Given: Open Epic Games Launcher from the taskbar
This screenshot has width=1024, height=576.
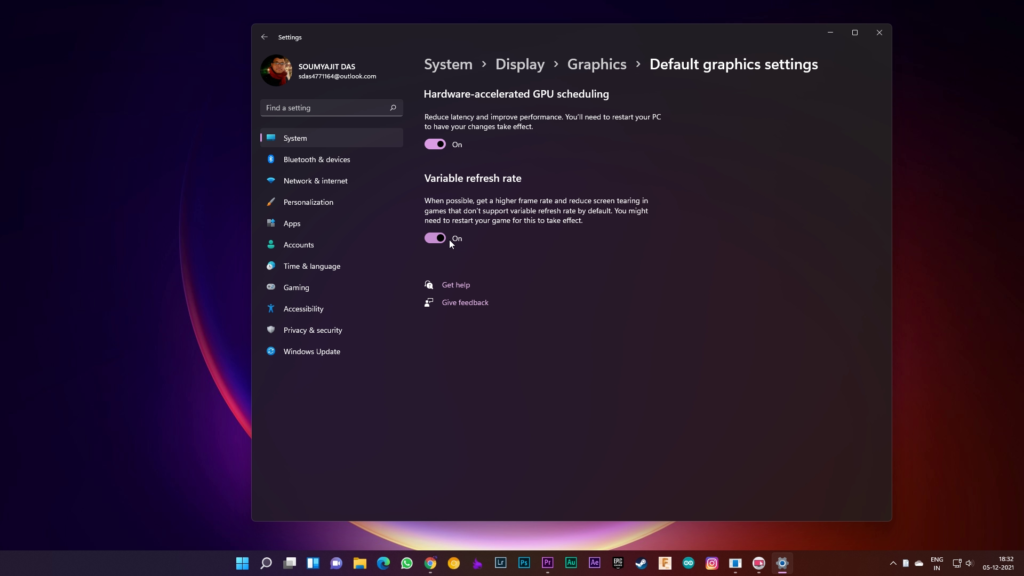Looking at the screenshot, I should (x=618, y=563).
